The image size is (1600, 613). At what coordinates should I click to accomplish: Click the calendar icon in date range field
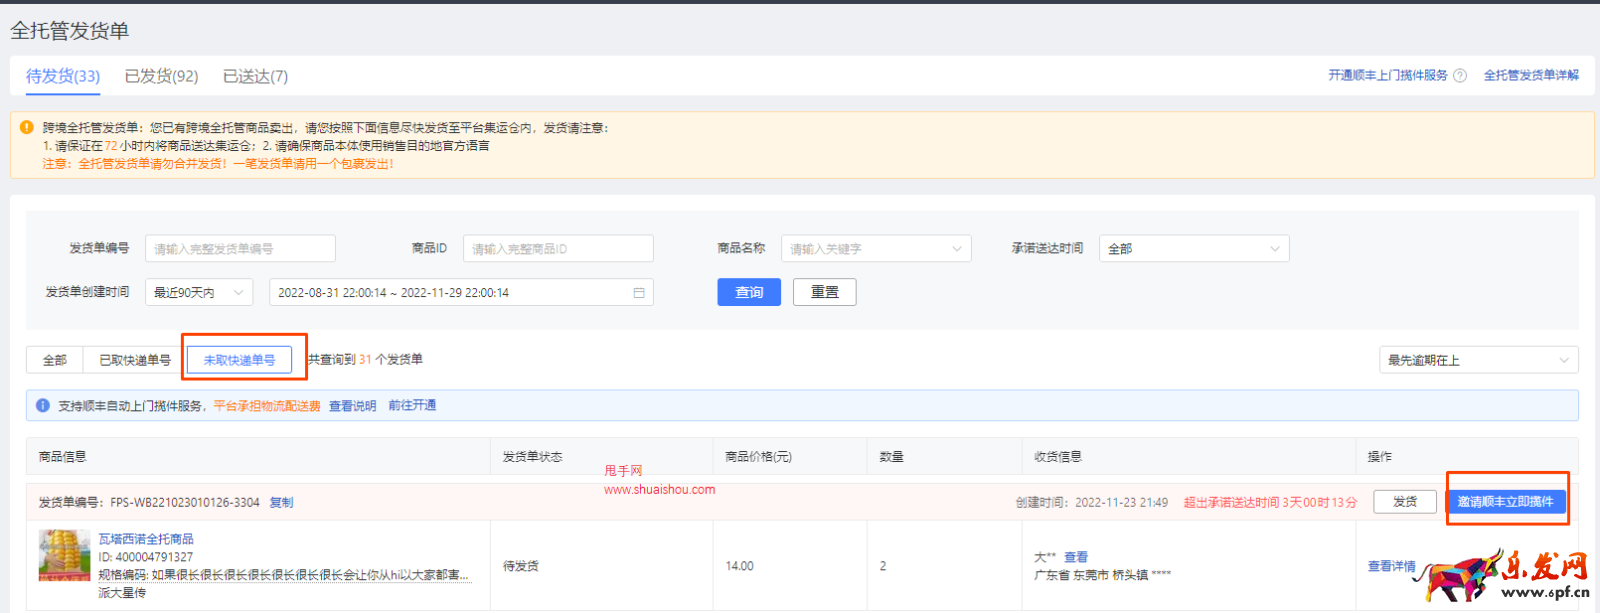[x=639, y=293]
